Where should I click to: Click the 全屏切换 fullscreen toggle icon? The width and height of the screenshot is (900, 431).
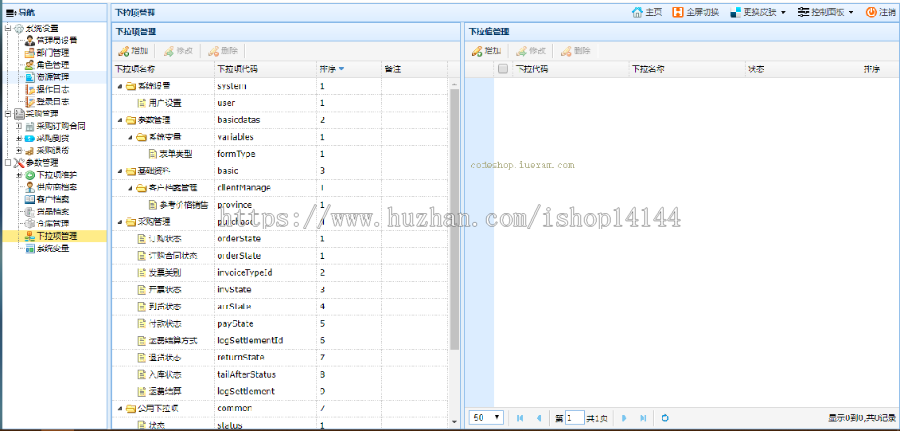click(677, 12)
